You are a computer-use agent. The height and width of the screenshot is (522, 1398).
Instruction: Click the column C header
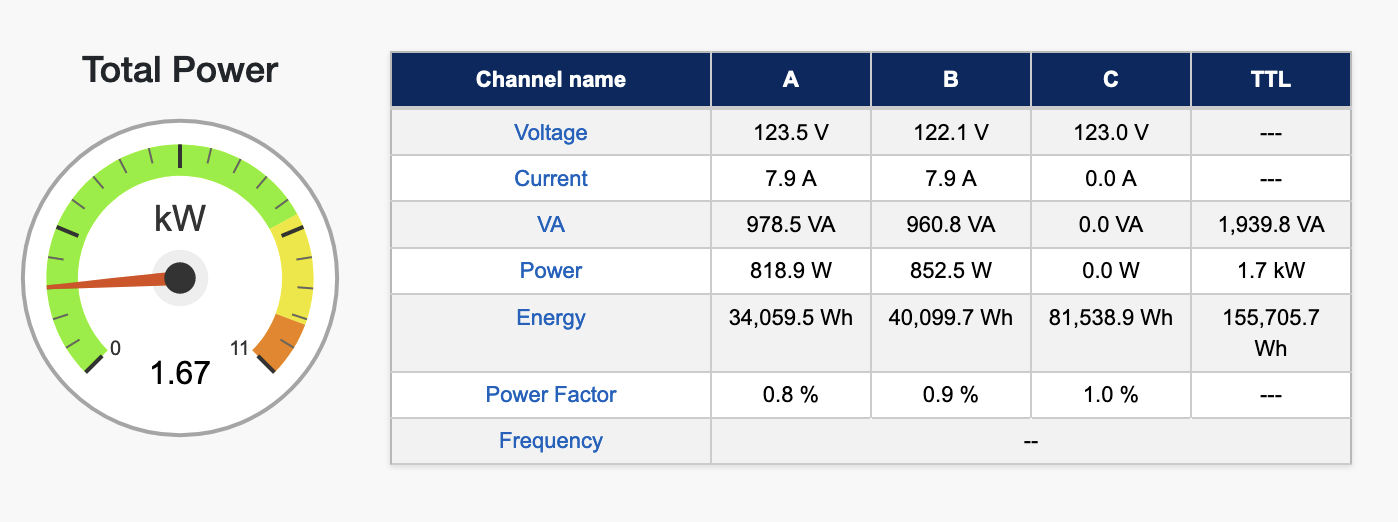(x=1110, y=80)
